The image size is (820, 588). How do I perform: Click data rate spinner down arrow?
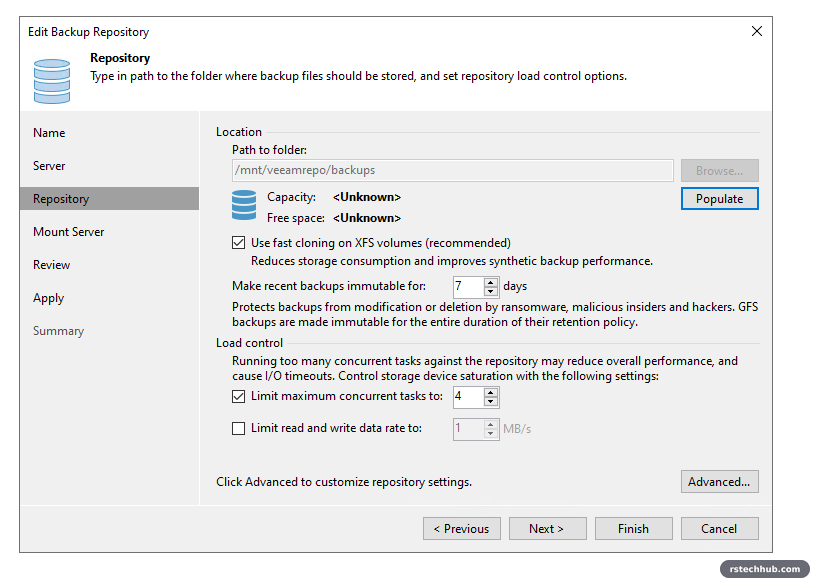[491, 434]
